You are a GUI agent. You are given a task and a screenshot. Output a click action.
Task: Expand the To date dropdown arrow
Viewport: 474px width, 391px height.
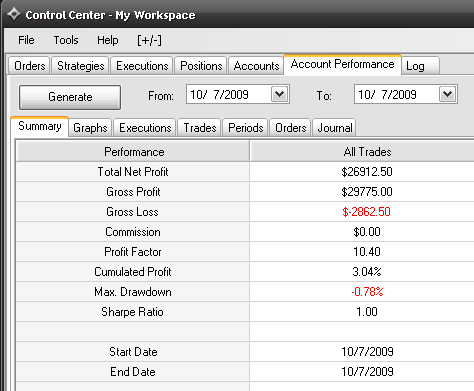[x=447, y=95]
